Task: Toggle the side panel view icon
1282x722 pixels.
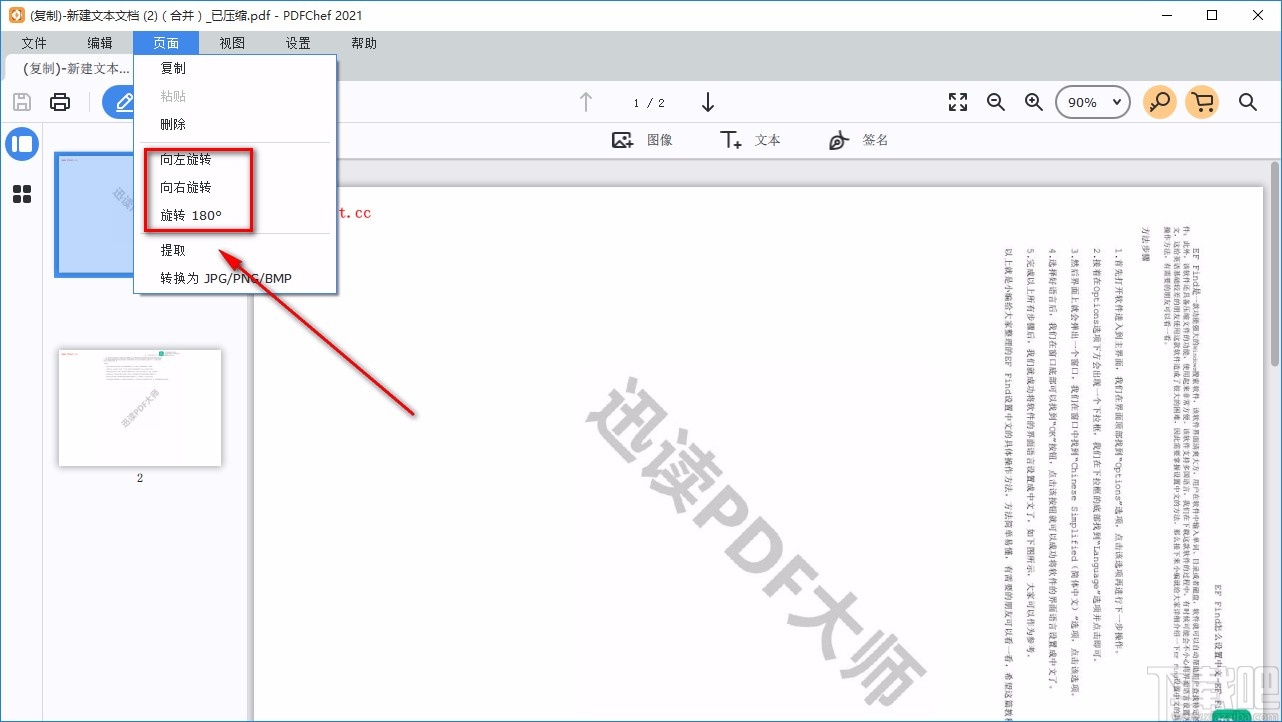Action: 22,144
